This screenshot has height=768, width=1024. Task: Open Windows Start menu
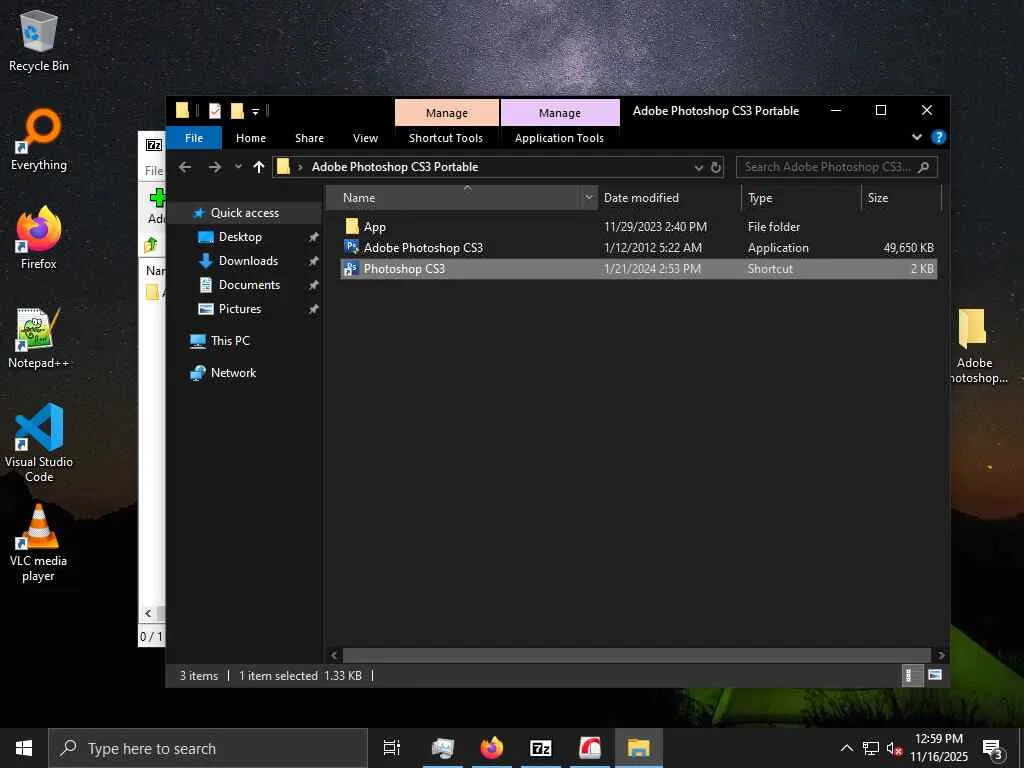tap(24, 748)
